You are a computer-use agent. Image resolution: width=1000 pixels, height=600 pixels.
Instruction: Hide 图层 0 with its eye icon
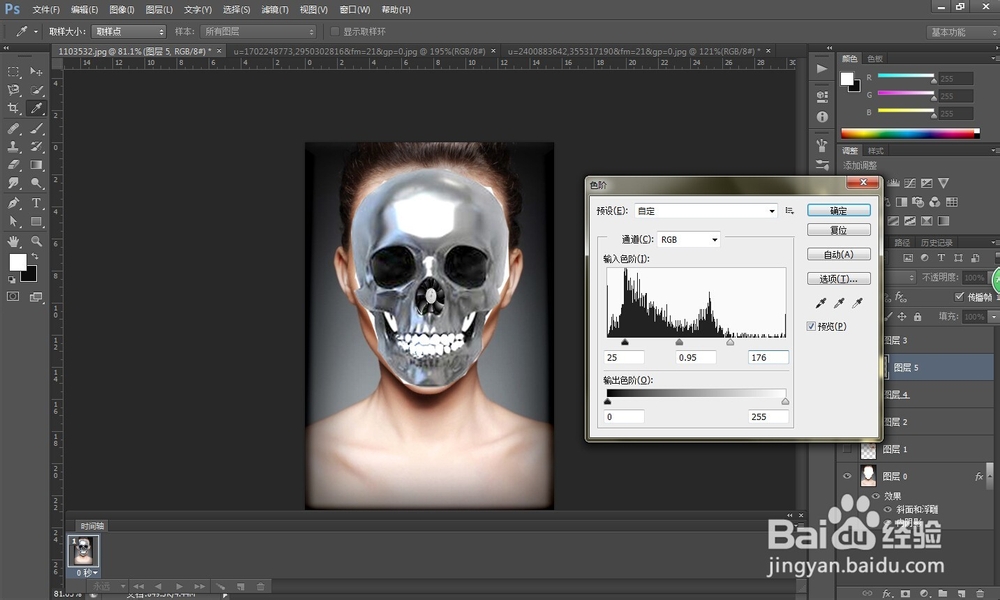click(847, 476)
